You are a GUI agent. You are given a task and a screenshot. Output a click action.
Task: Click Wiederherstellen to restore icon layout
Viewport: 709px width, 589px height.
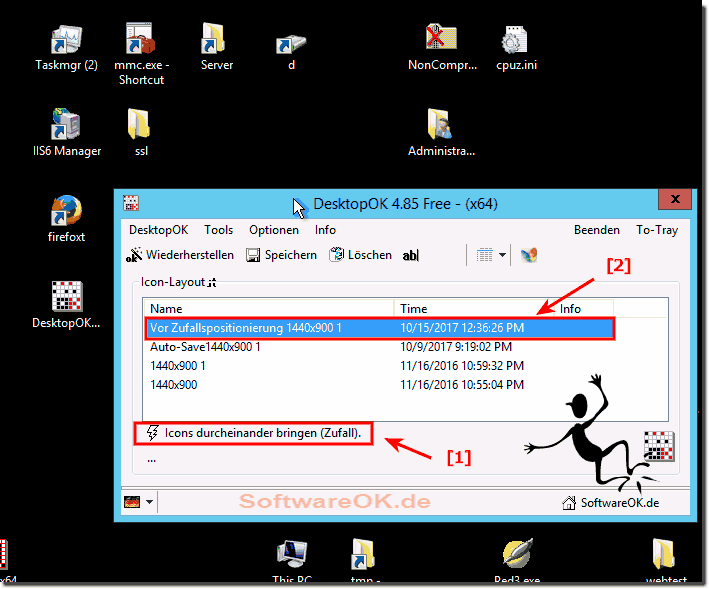[x=180, y=255]
